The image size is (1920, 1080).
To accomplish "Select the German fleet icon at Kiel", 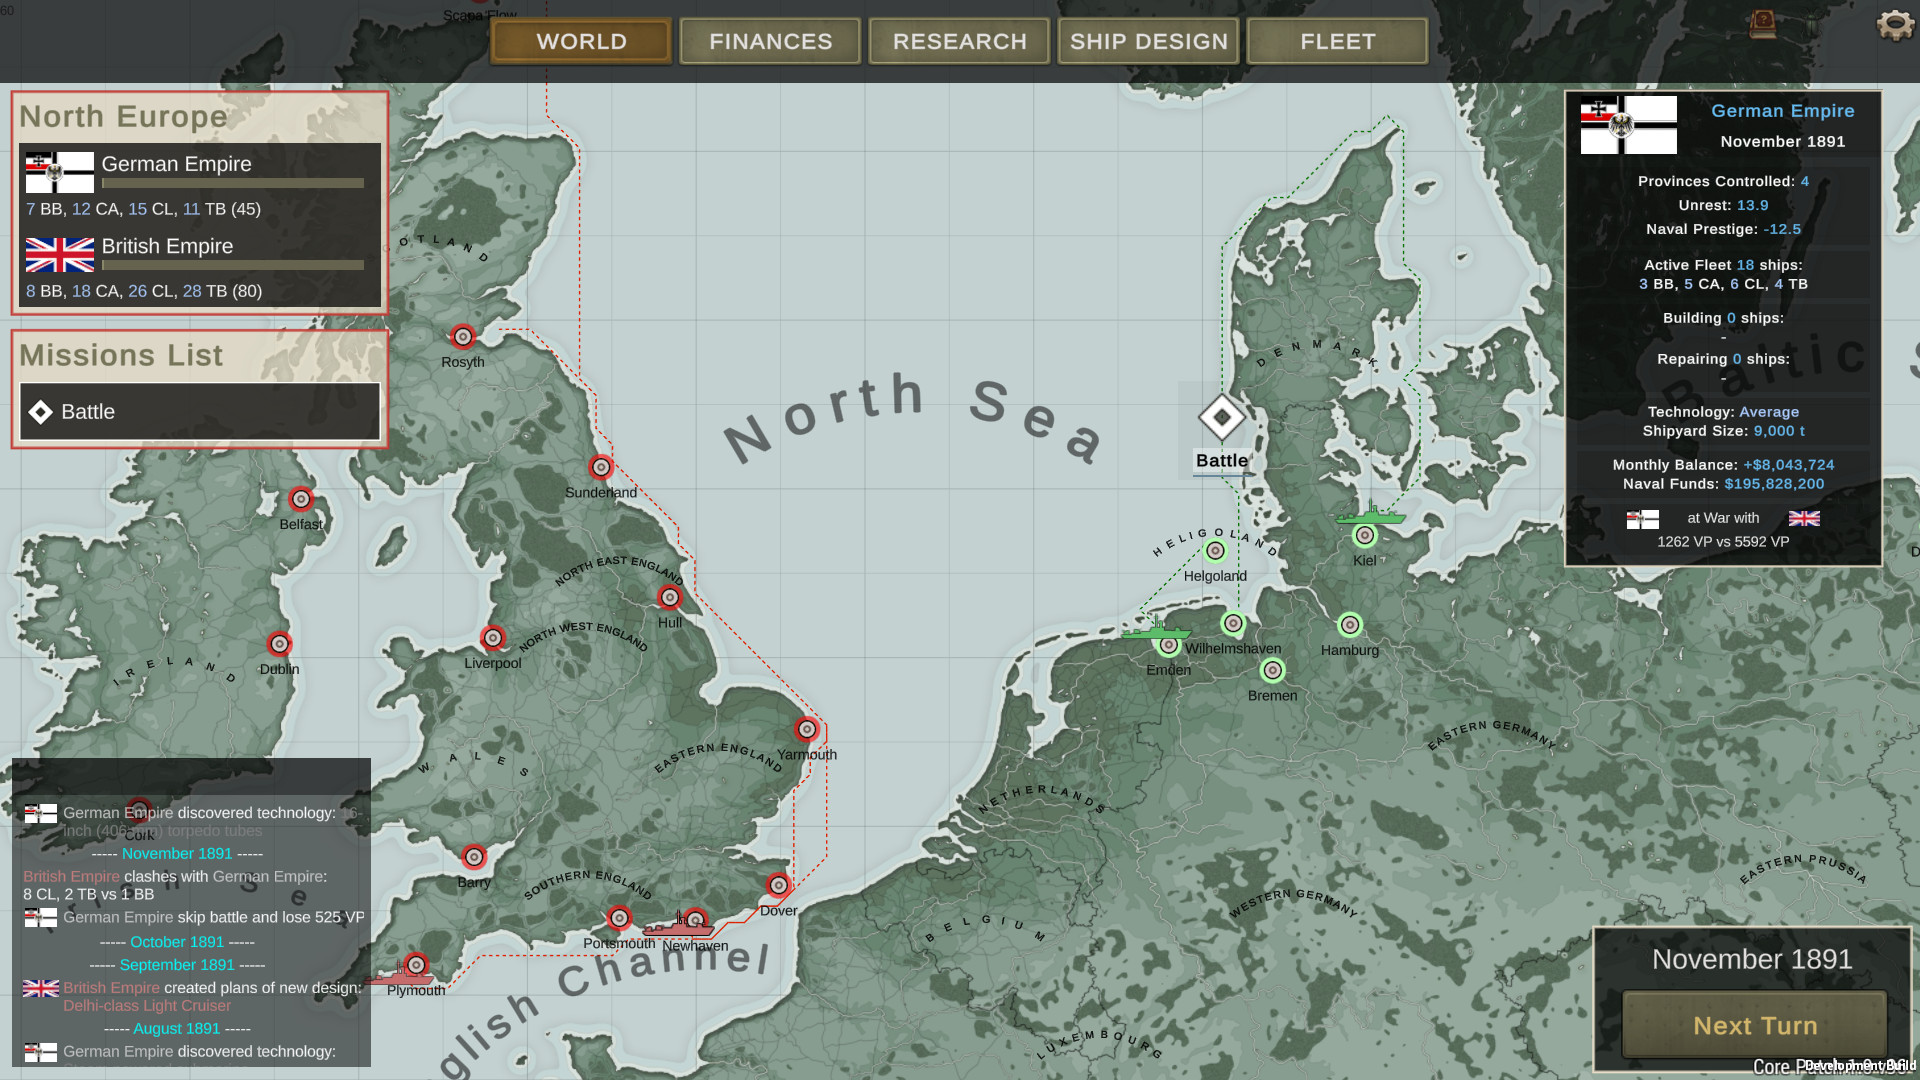I will [1371, 520].
